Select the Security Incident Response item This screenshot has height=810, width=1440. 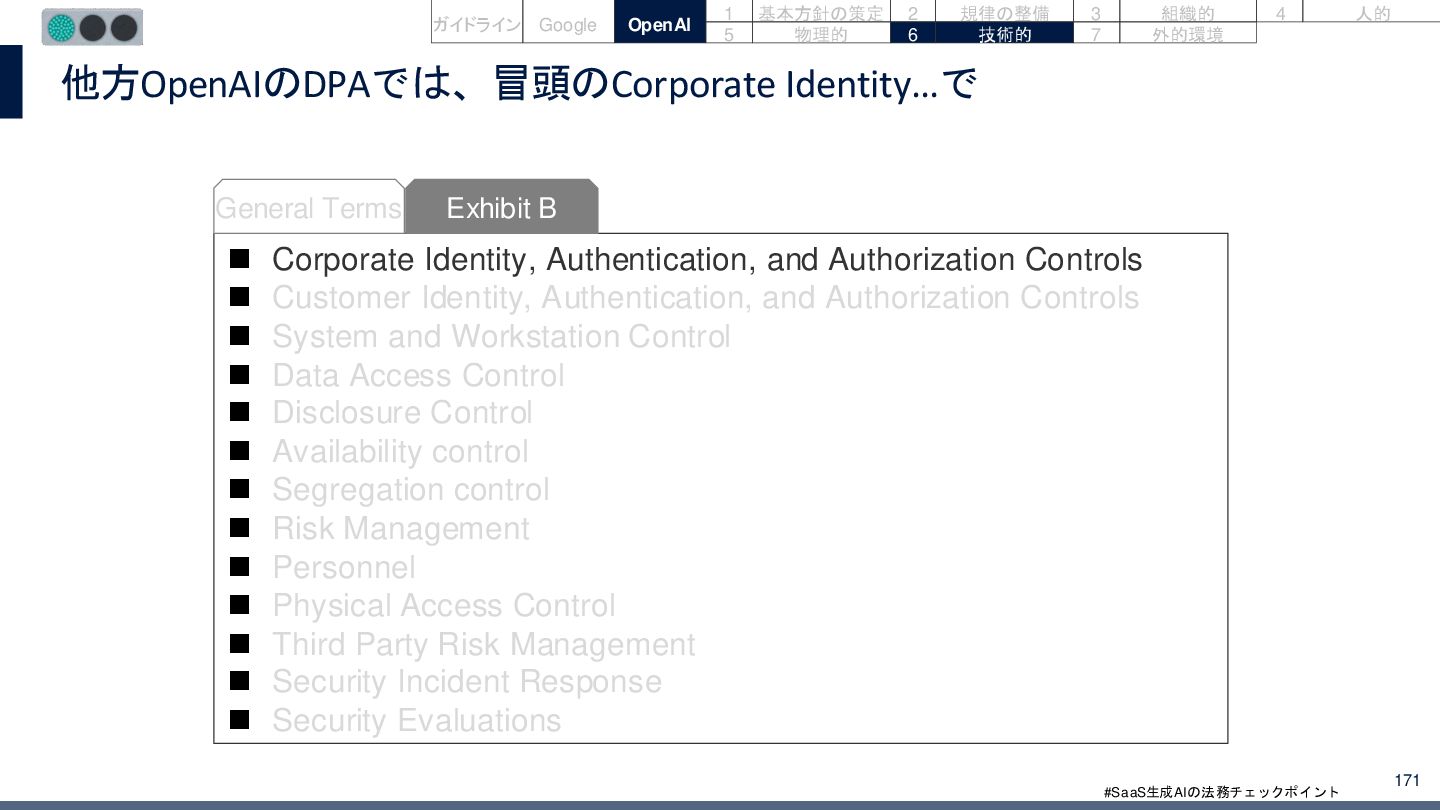[467, 682]
